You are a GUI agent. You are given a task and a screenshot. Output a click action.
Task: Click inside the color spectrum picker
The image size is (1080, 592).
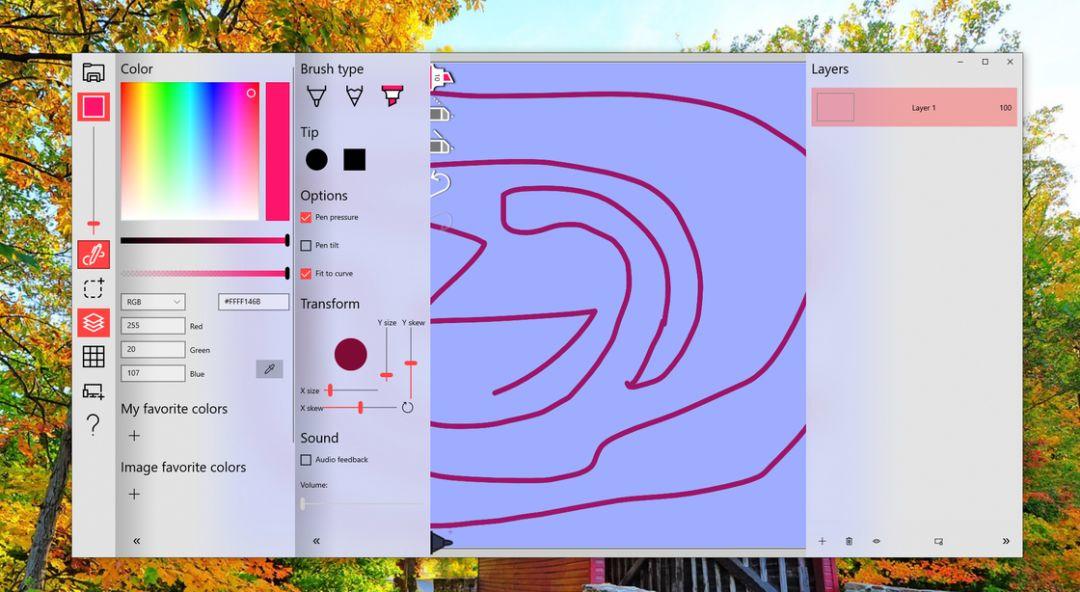[189, 152]
